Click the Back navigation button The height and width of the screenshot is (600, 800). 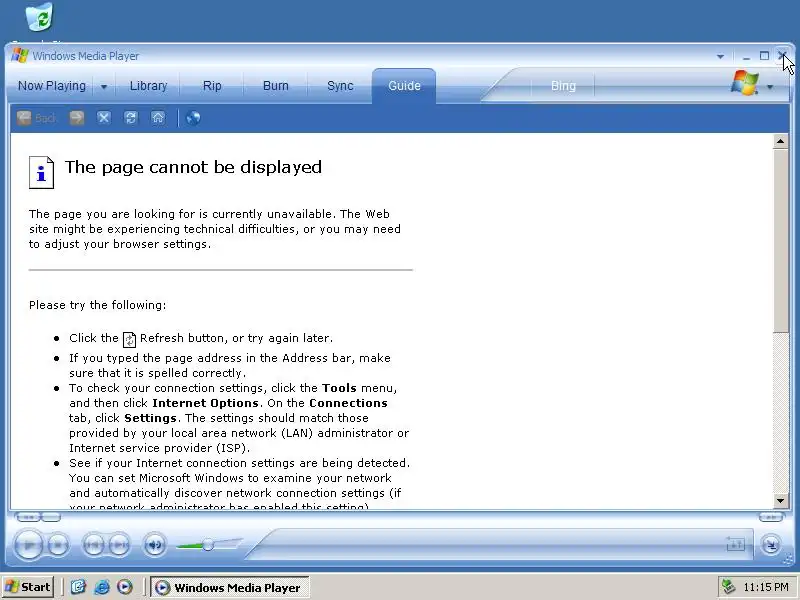[x=36, y=118]
